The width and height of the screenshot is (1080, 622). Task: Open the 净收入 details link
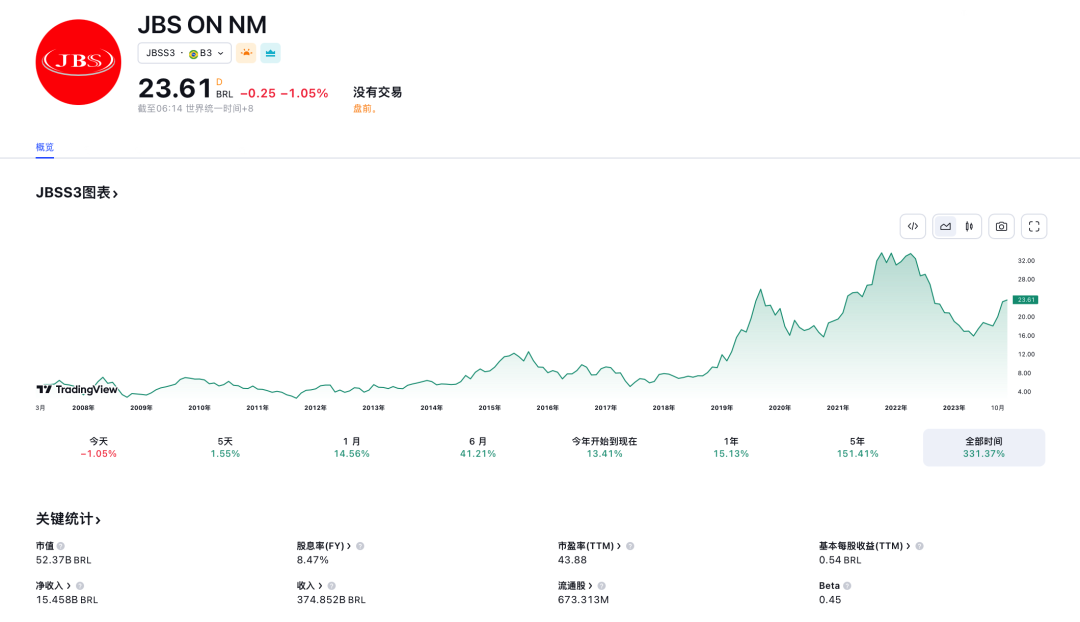tap(53, 586)
